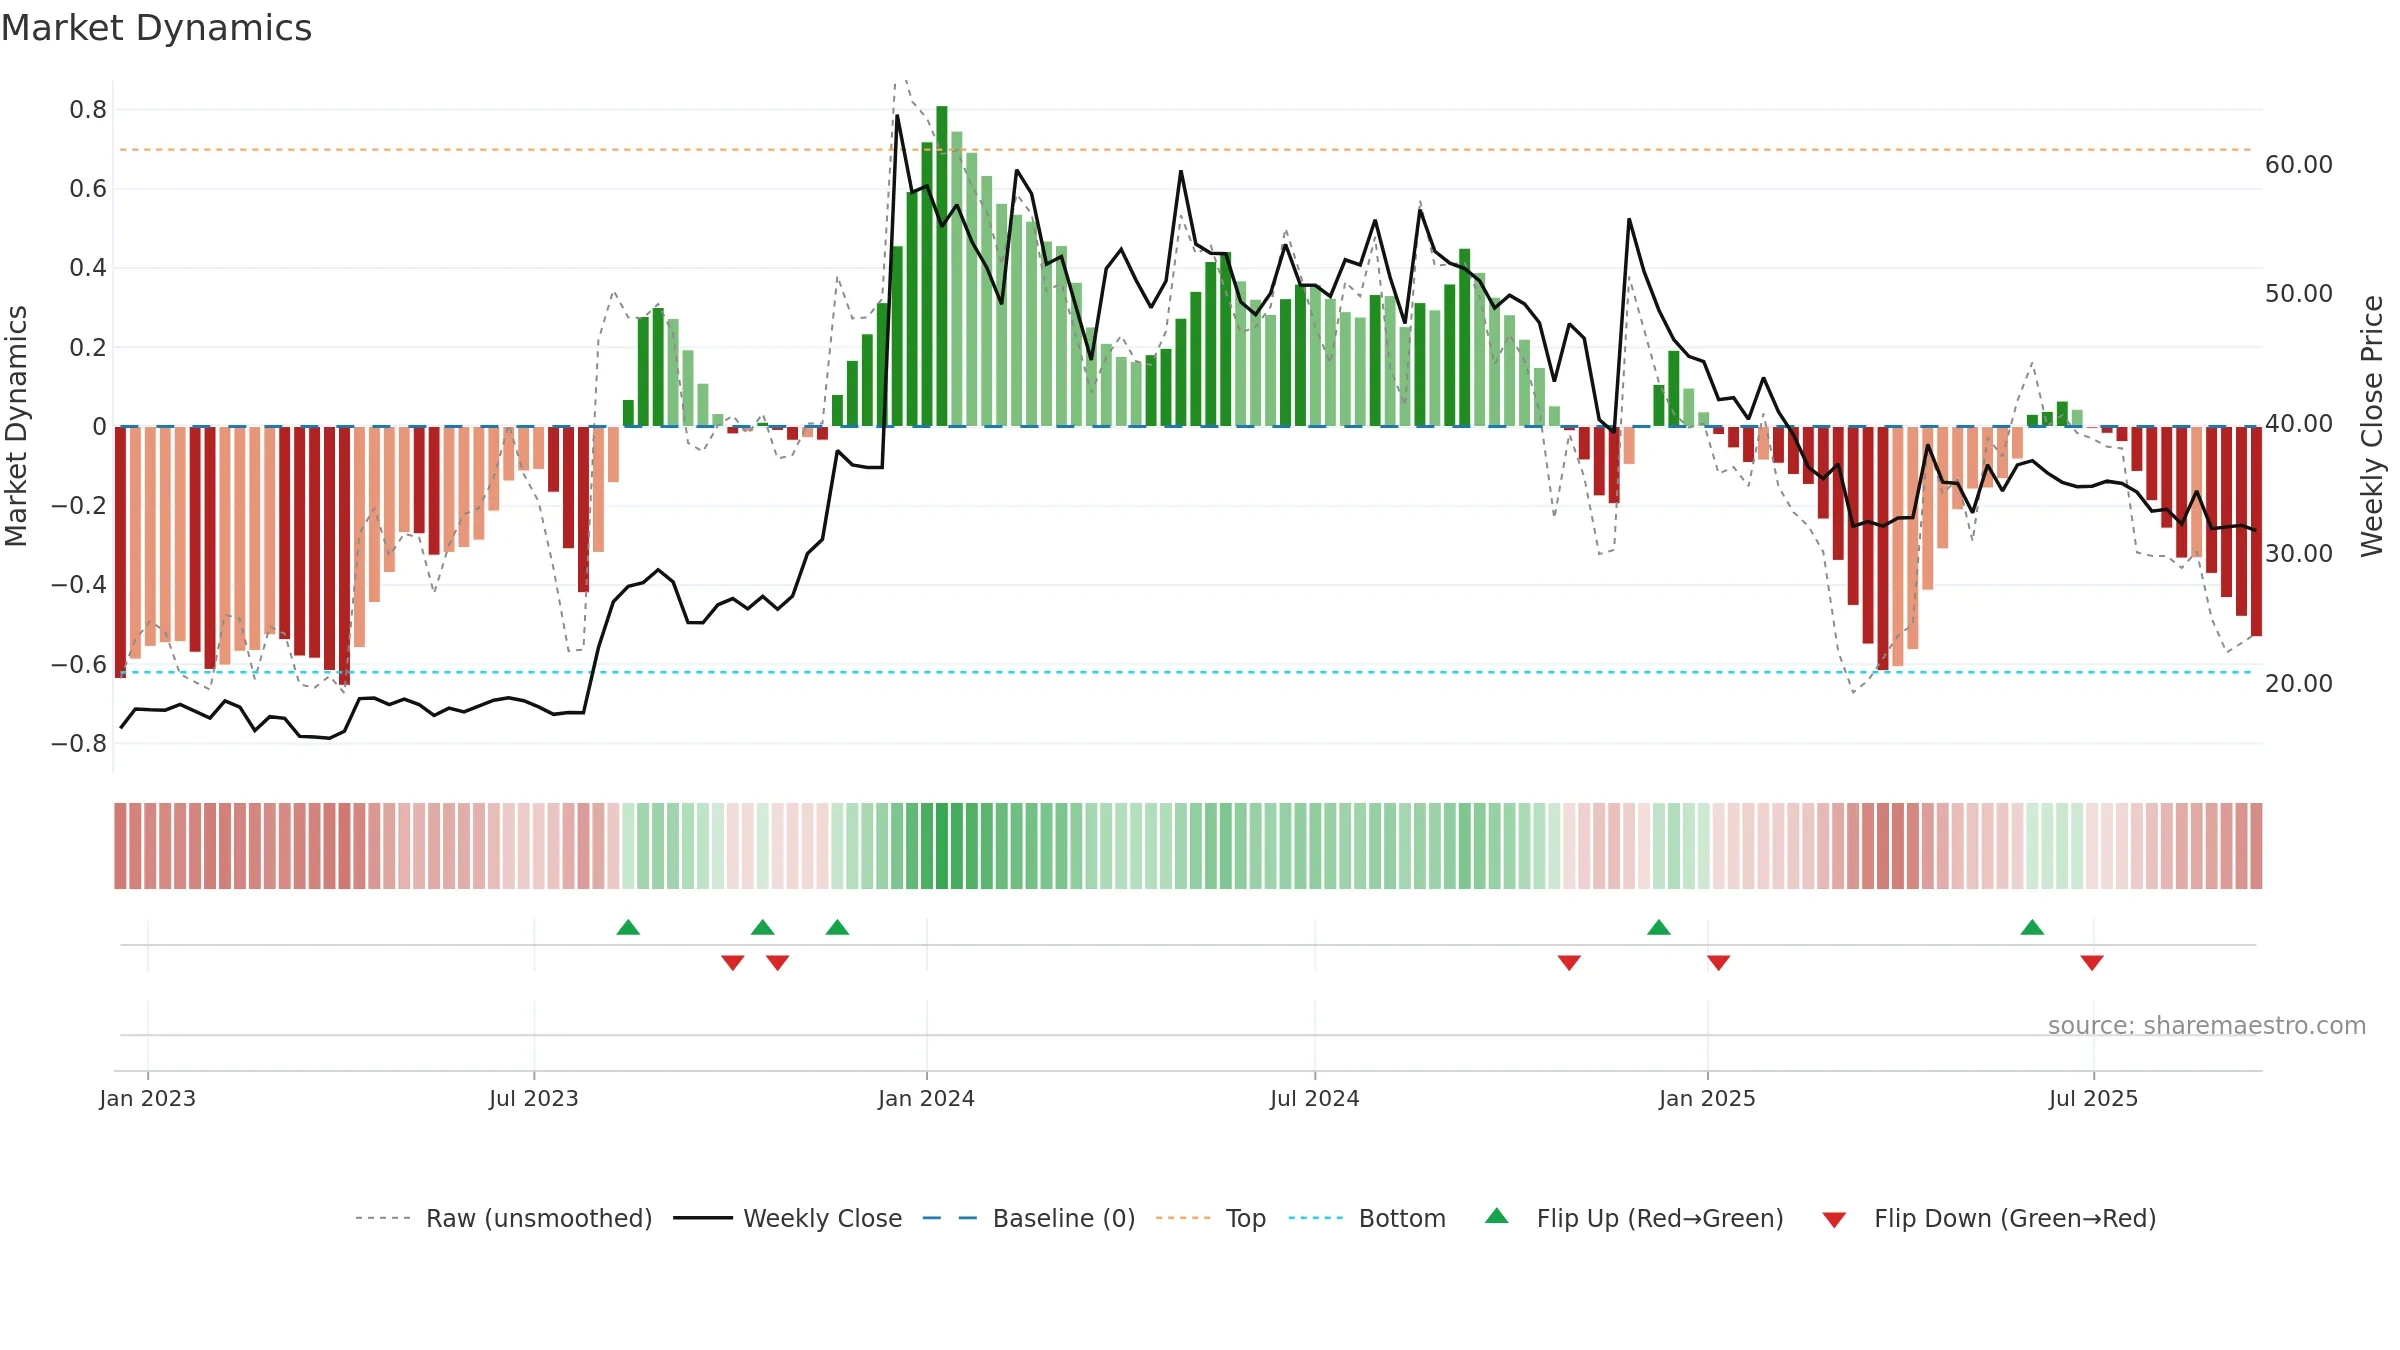The height and width of the screenshot is (1350, 2400).
Task: Click the Jul 2023 x-axis label
Action: pyautogui.click(x=534, y=1098)
